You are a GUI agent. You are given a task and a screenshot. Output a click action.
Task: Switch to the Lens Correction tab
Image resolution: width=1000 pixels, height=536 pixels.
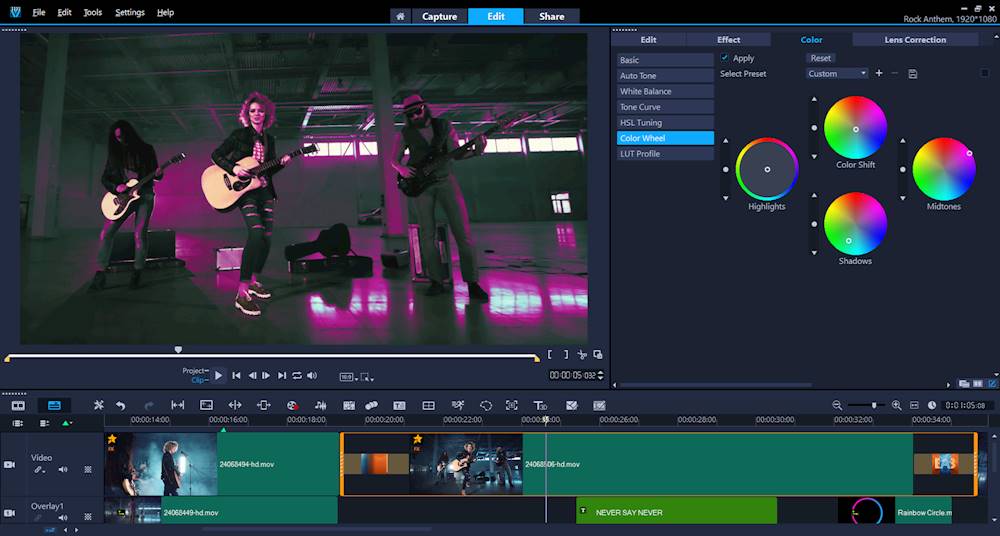[x=915, y=40]
